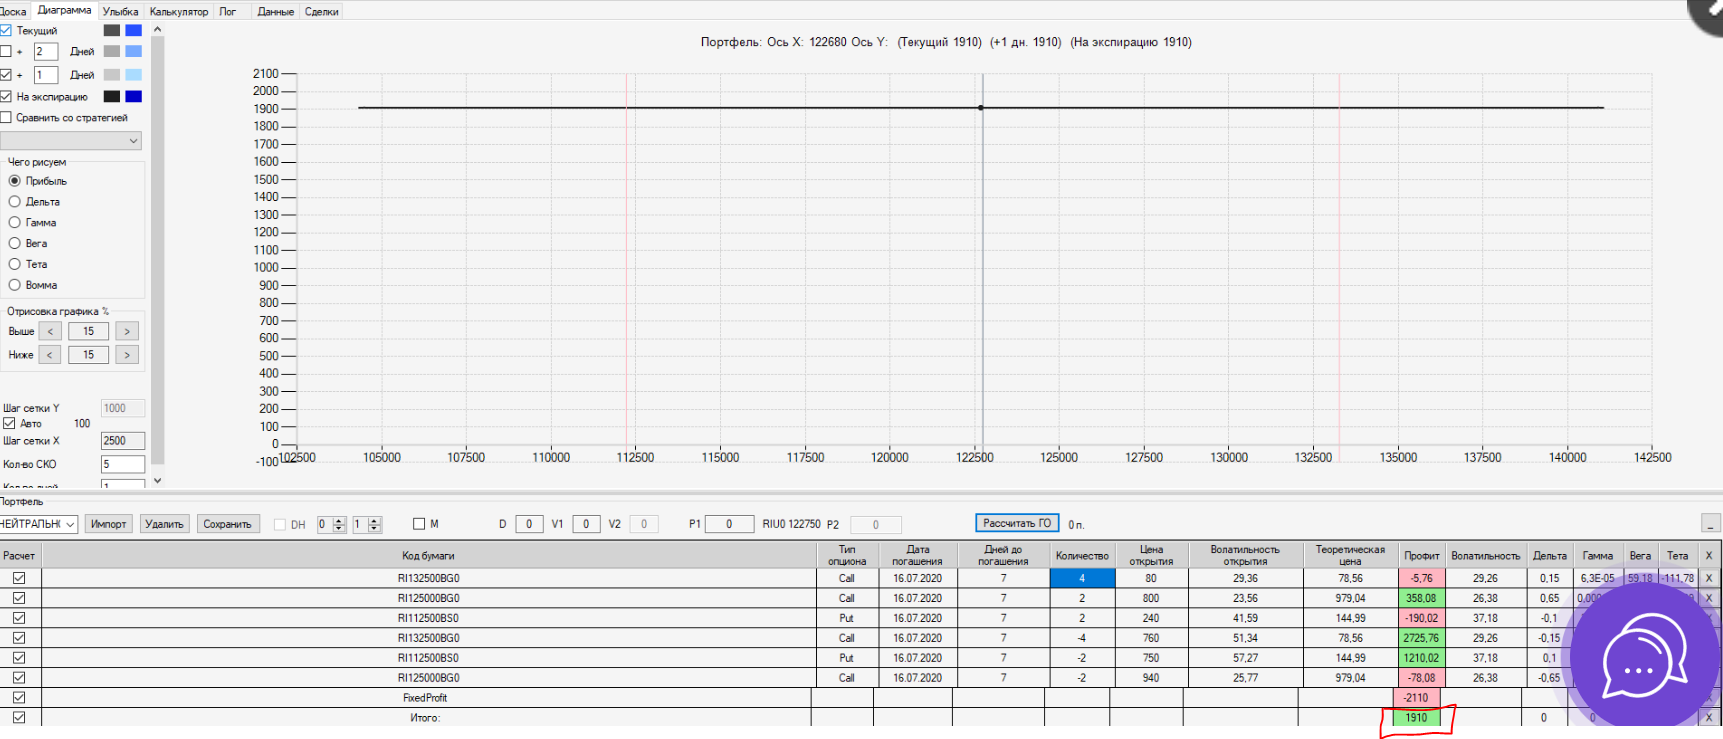
Task: Click the decrease arrow next to Выше
Action: tap(50, 331)
